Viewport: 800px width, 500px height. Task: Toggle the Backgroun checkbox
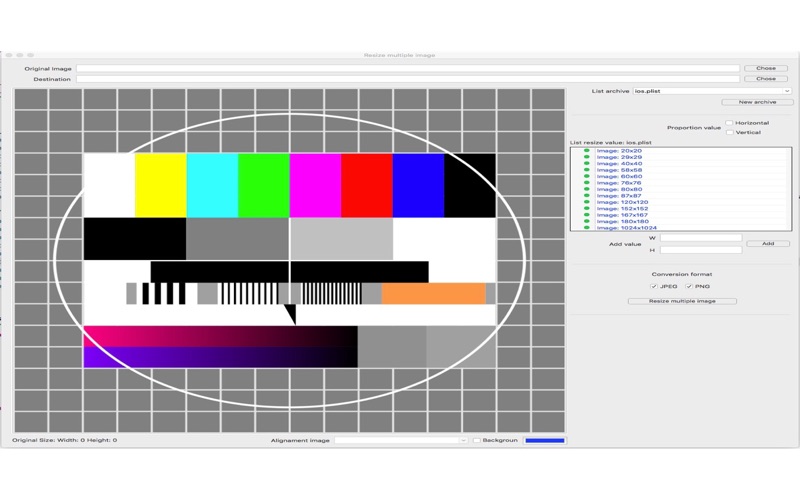477,440
